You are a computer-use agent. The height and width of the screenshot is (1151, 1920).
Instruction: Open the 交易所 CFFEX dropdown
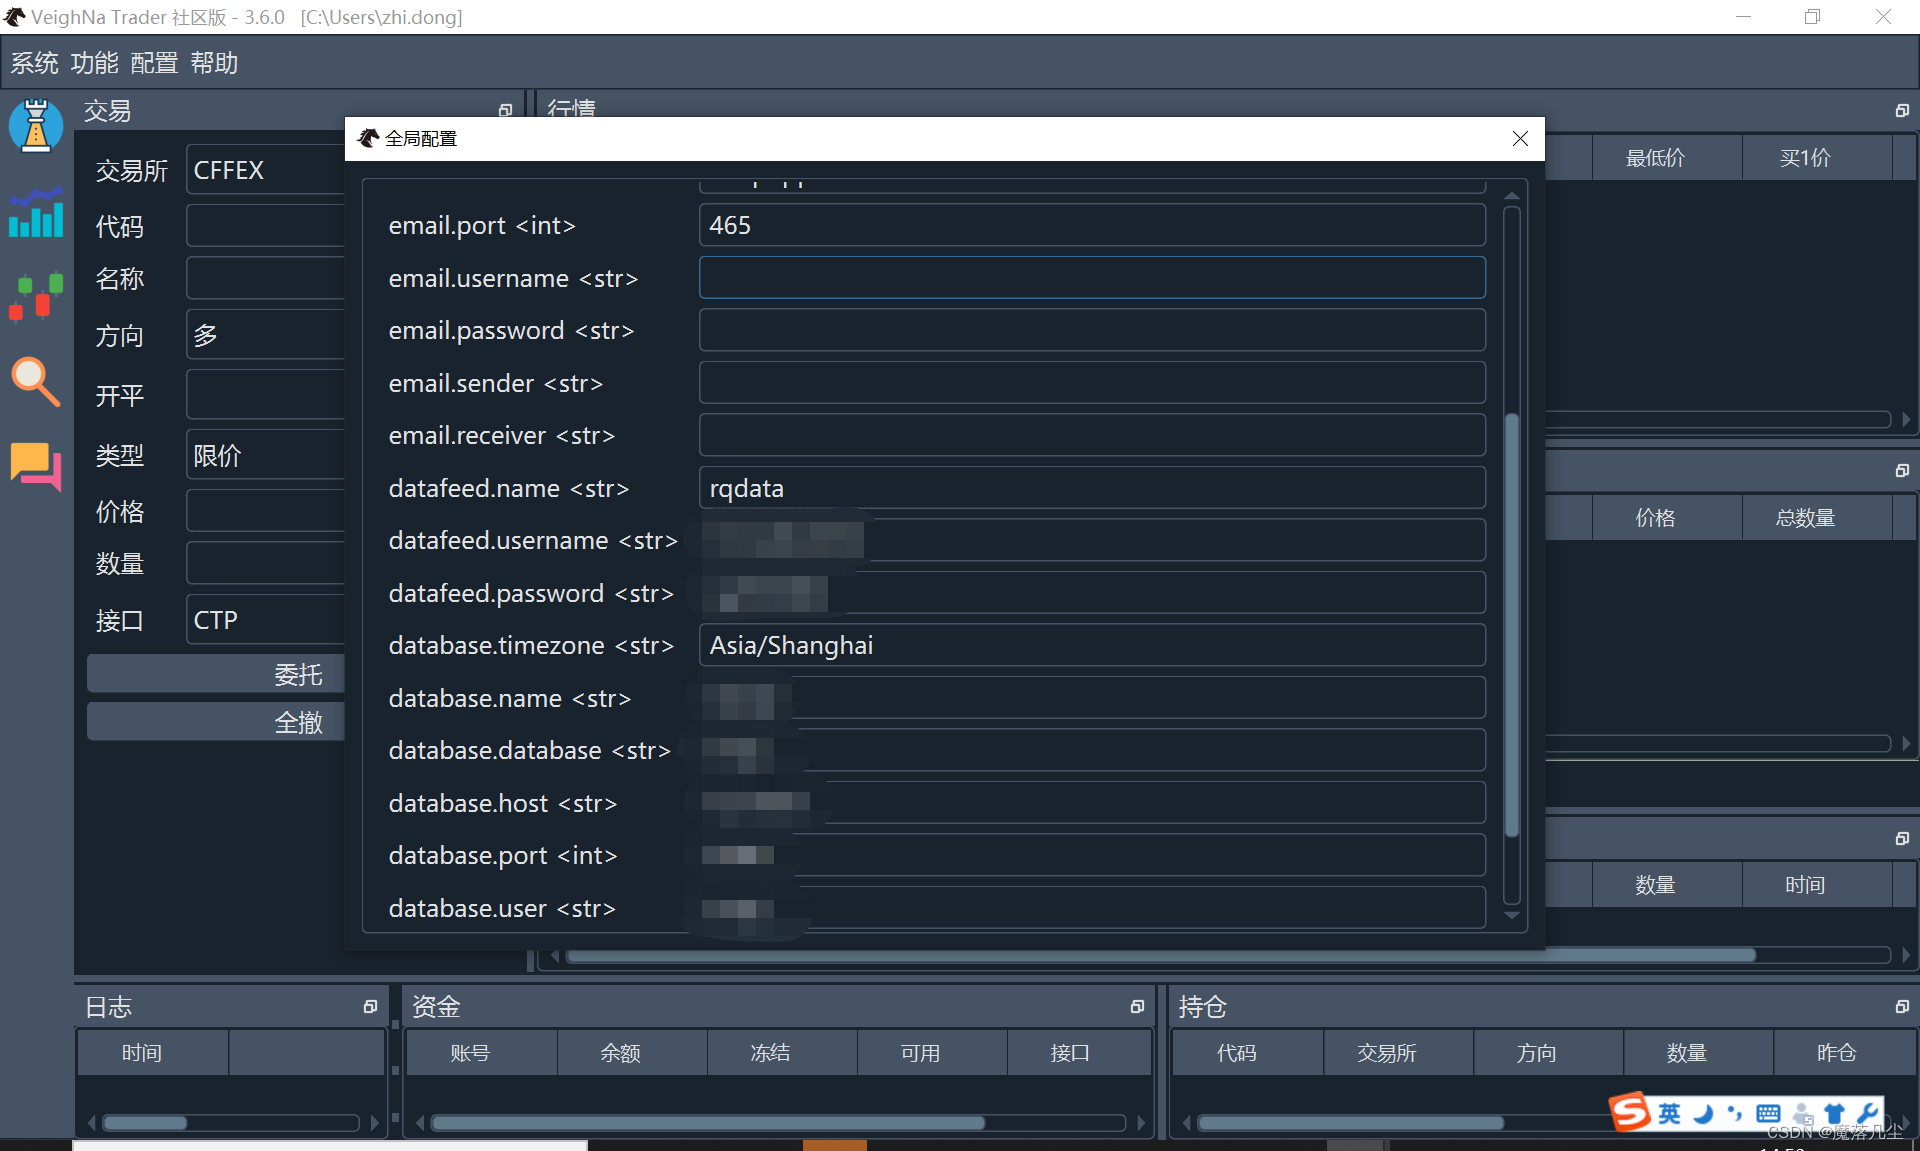[265, 171]
